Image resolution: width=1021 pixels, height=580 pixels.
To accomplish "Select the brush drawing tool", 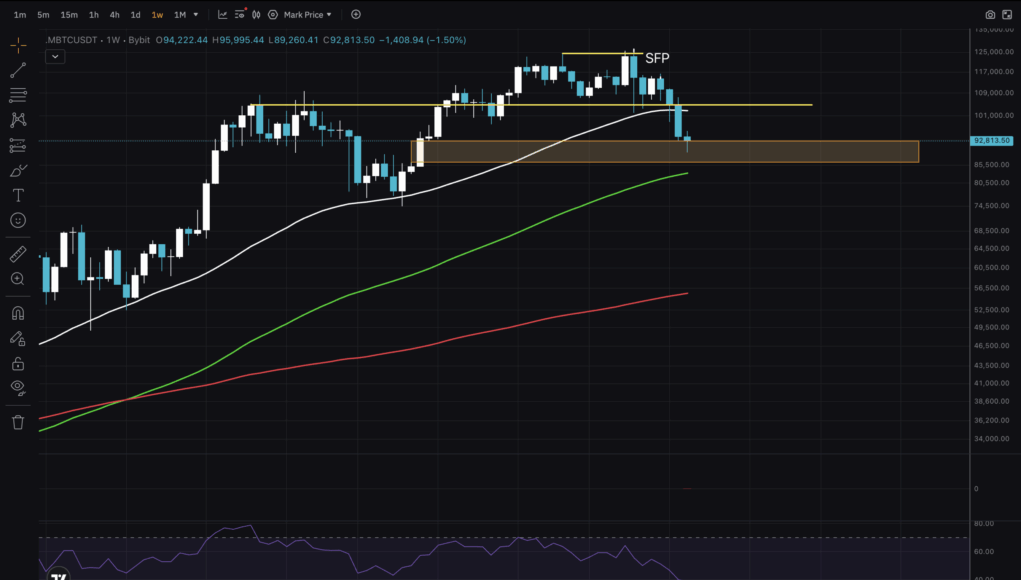I will coord(17,170).
